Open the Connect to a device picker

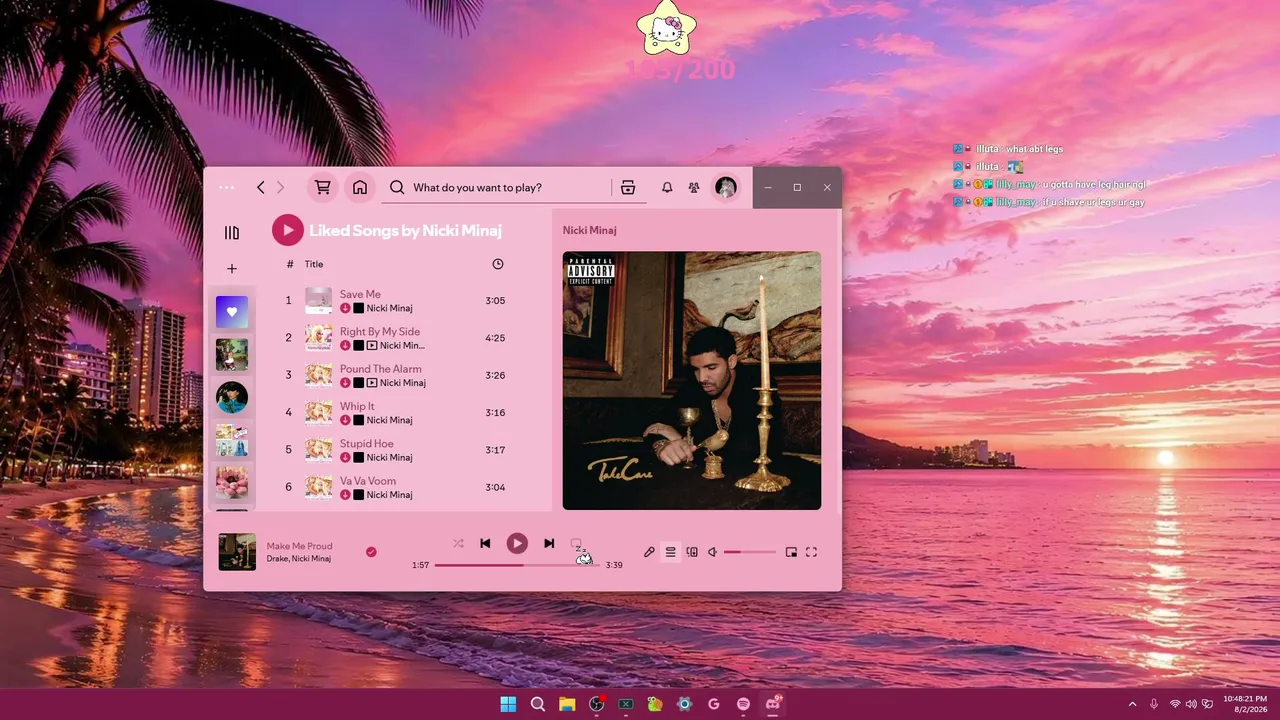tap(692, 552)
